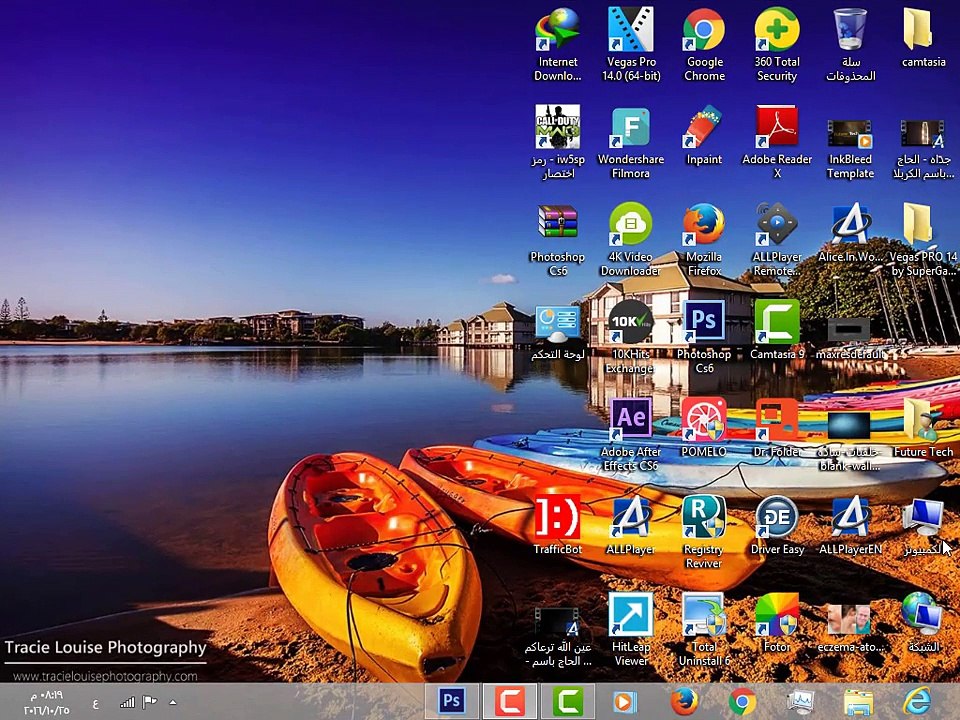Click the orange Camtasia taskbar button
The image size is (960, 720).
[x=509, y=700]
